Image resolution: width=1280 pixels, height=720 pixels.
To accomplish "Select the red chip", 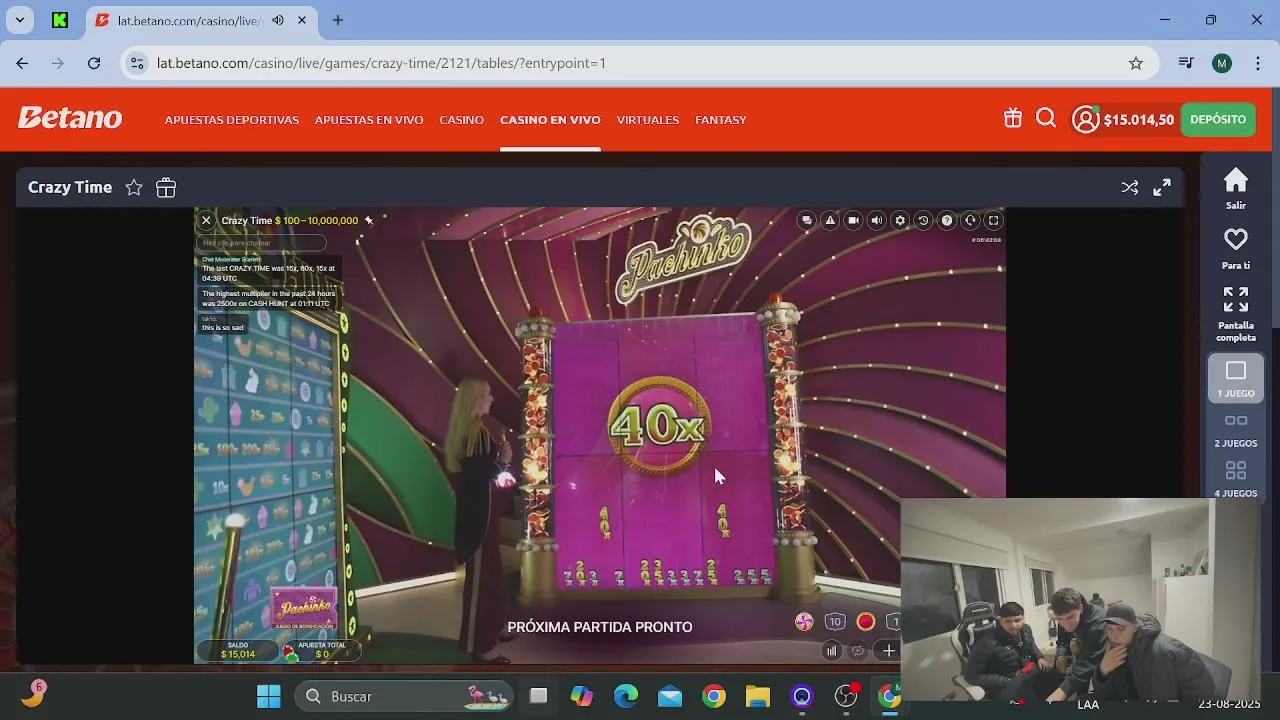I will [866, 622].
